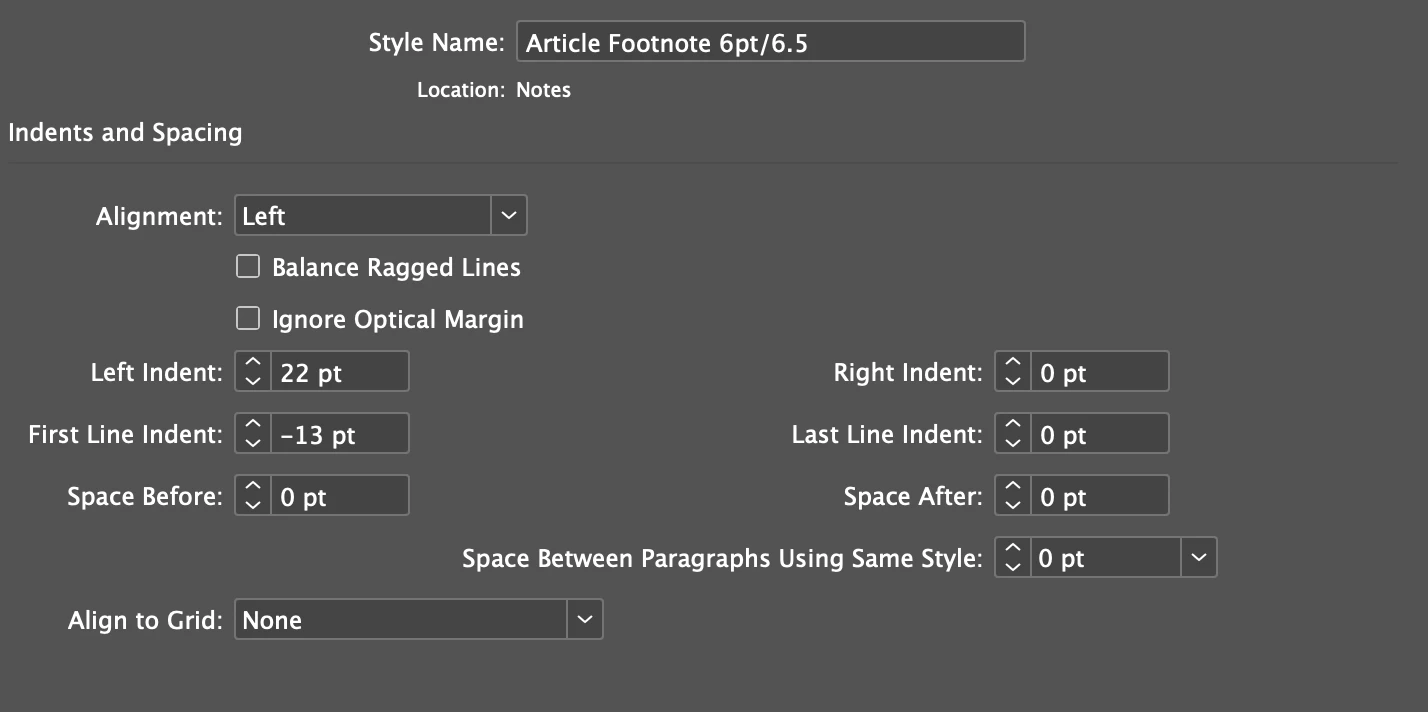Decrease Last Line Indent stepper down
Viewport: 1428px width, 712px height.
click(x=1013, y=442)
